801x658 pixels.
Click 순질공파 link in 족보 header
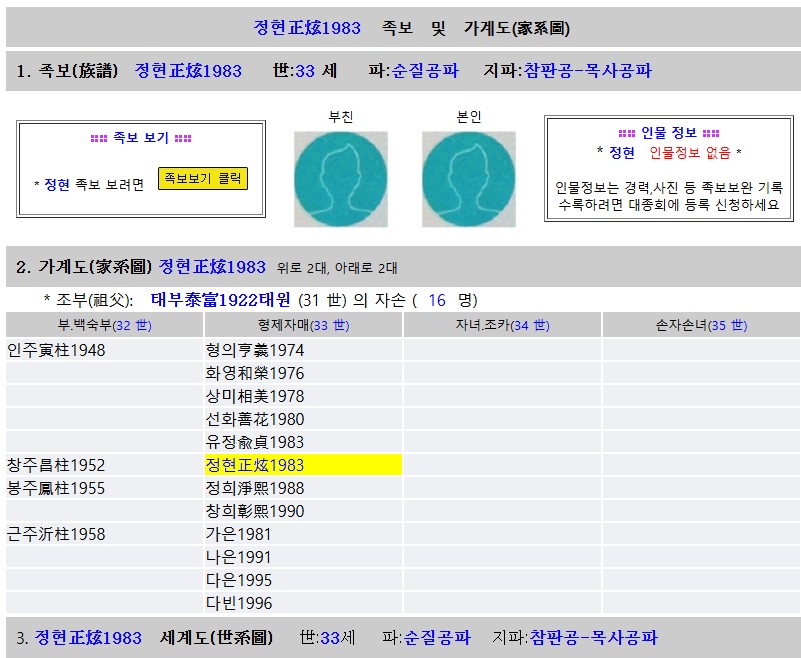pos(425,71)
